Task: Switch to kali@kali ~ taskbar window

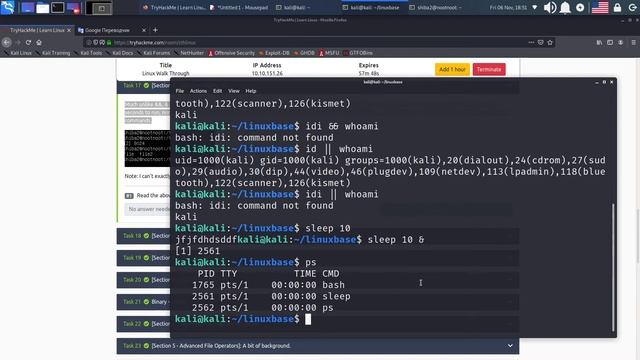Action: coord(293,7)
